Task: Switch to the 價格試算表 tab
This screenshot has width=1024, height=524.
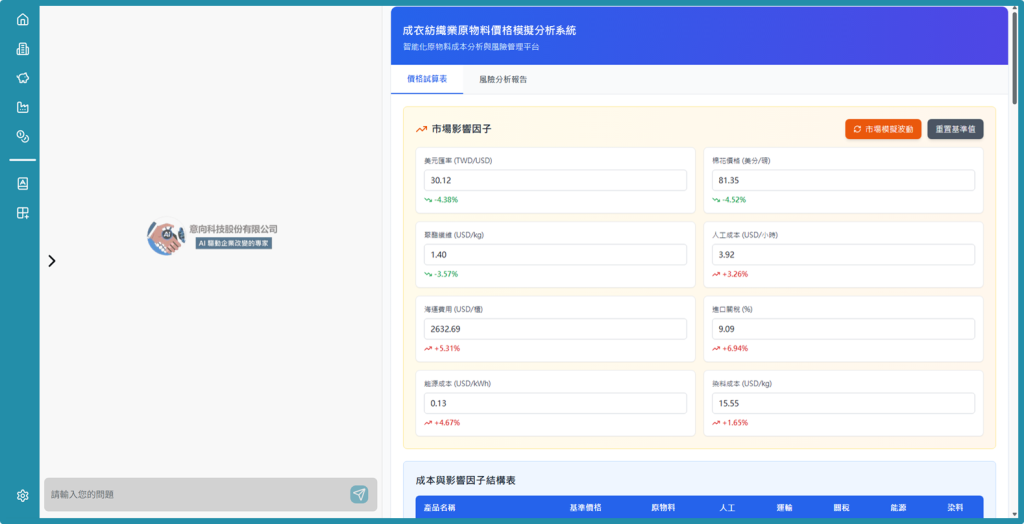Action: (x=427, y=79)
